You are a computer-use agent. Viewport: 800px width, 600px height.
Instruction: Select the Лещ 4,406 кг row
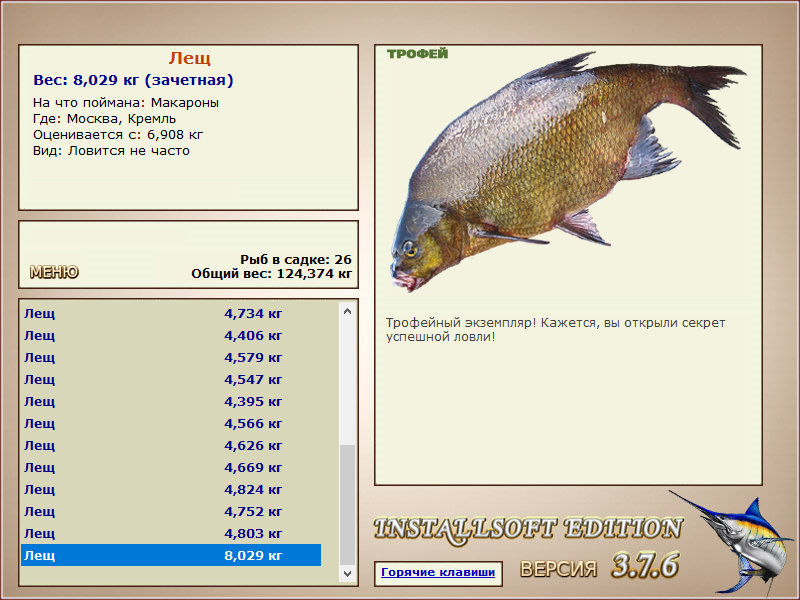point(171,335)
